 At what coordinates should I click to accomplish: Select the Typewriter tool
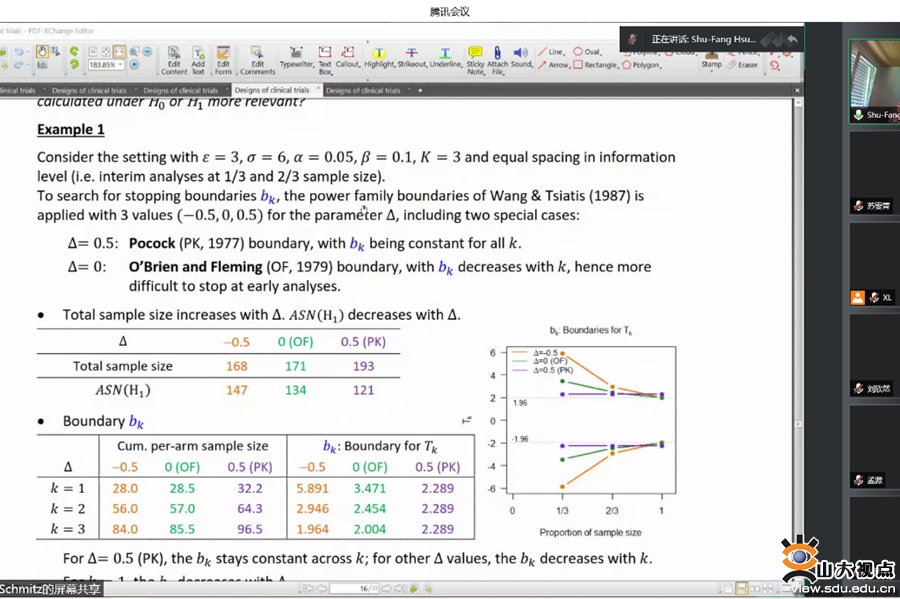pyautogui.click(x=296, y=57)
